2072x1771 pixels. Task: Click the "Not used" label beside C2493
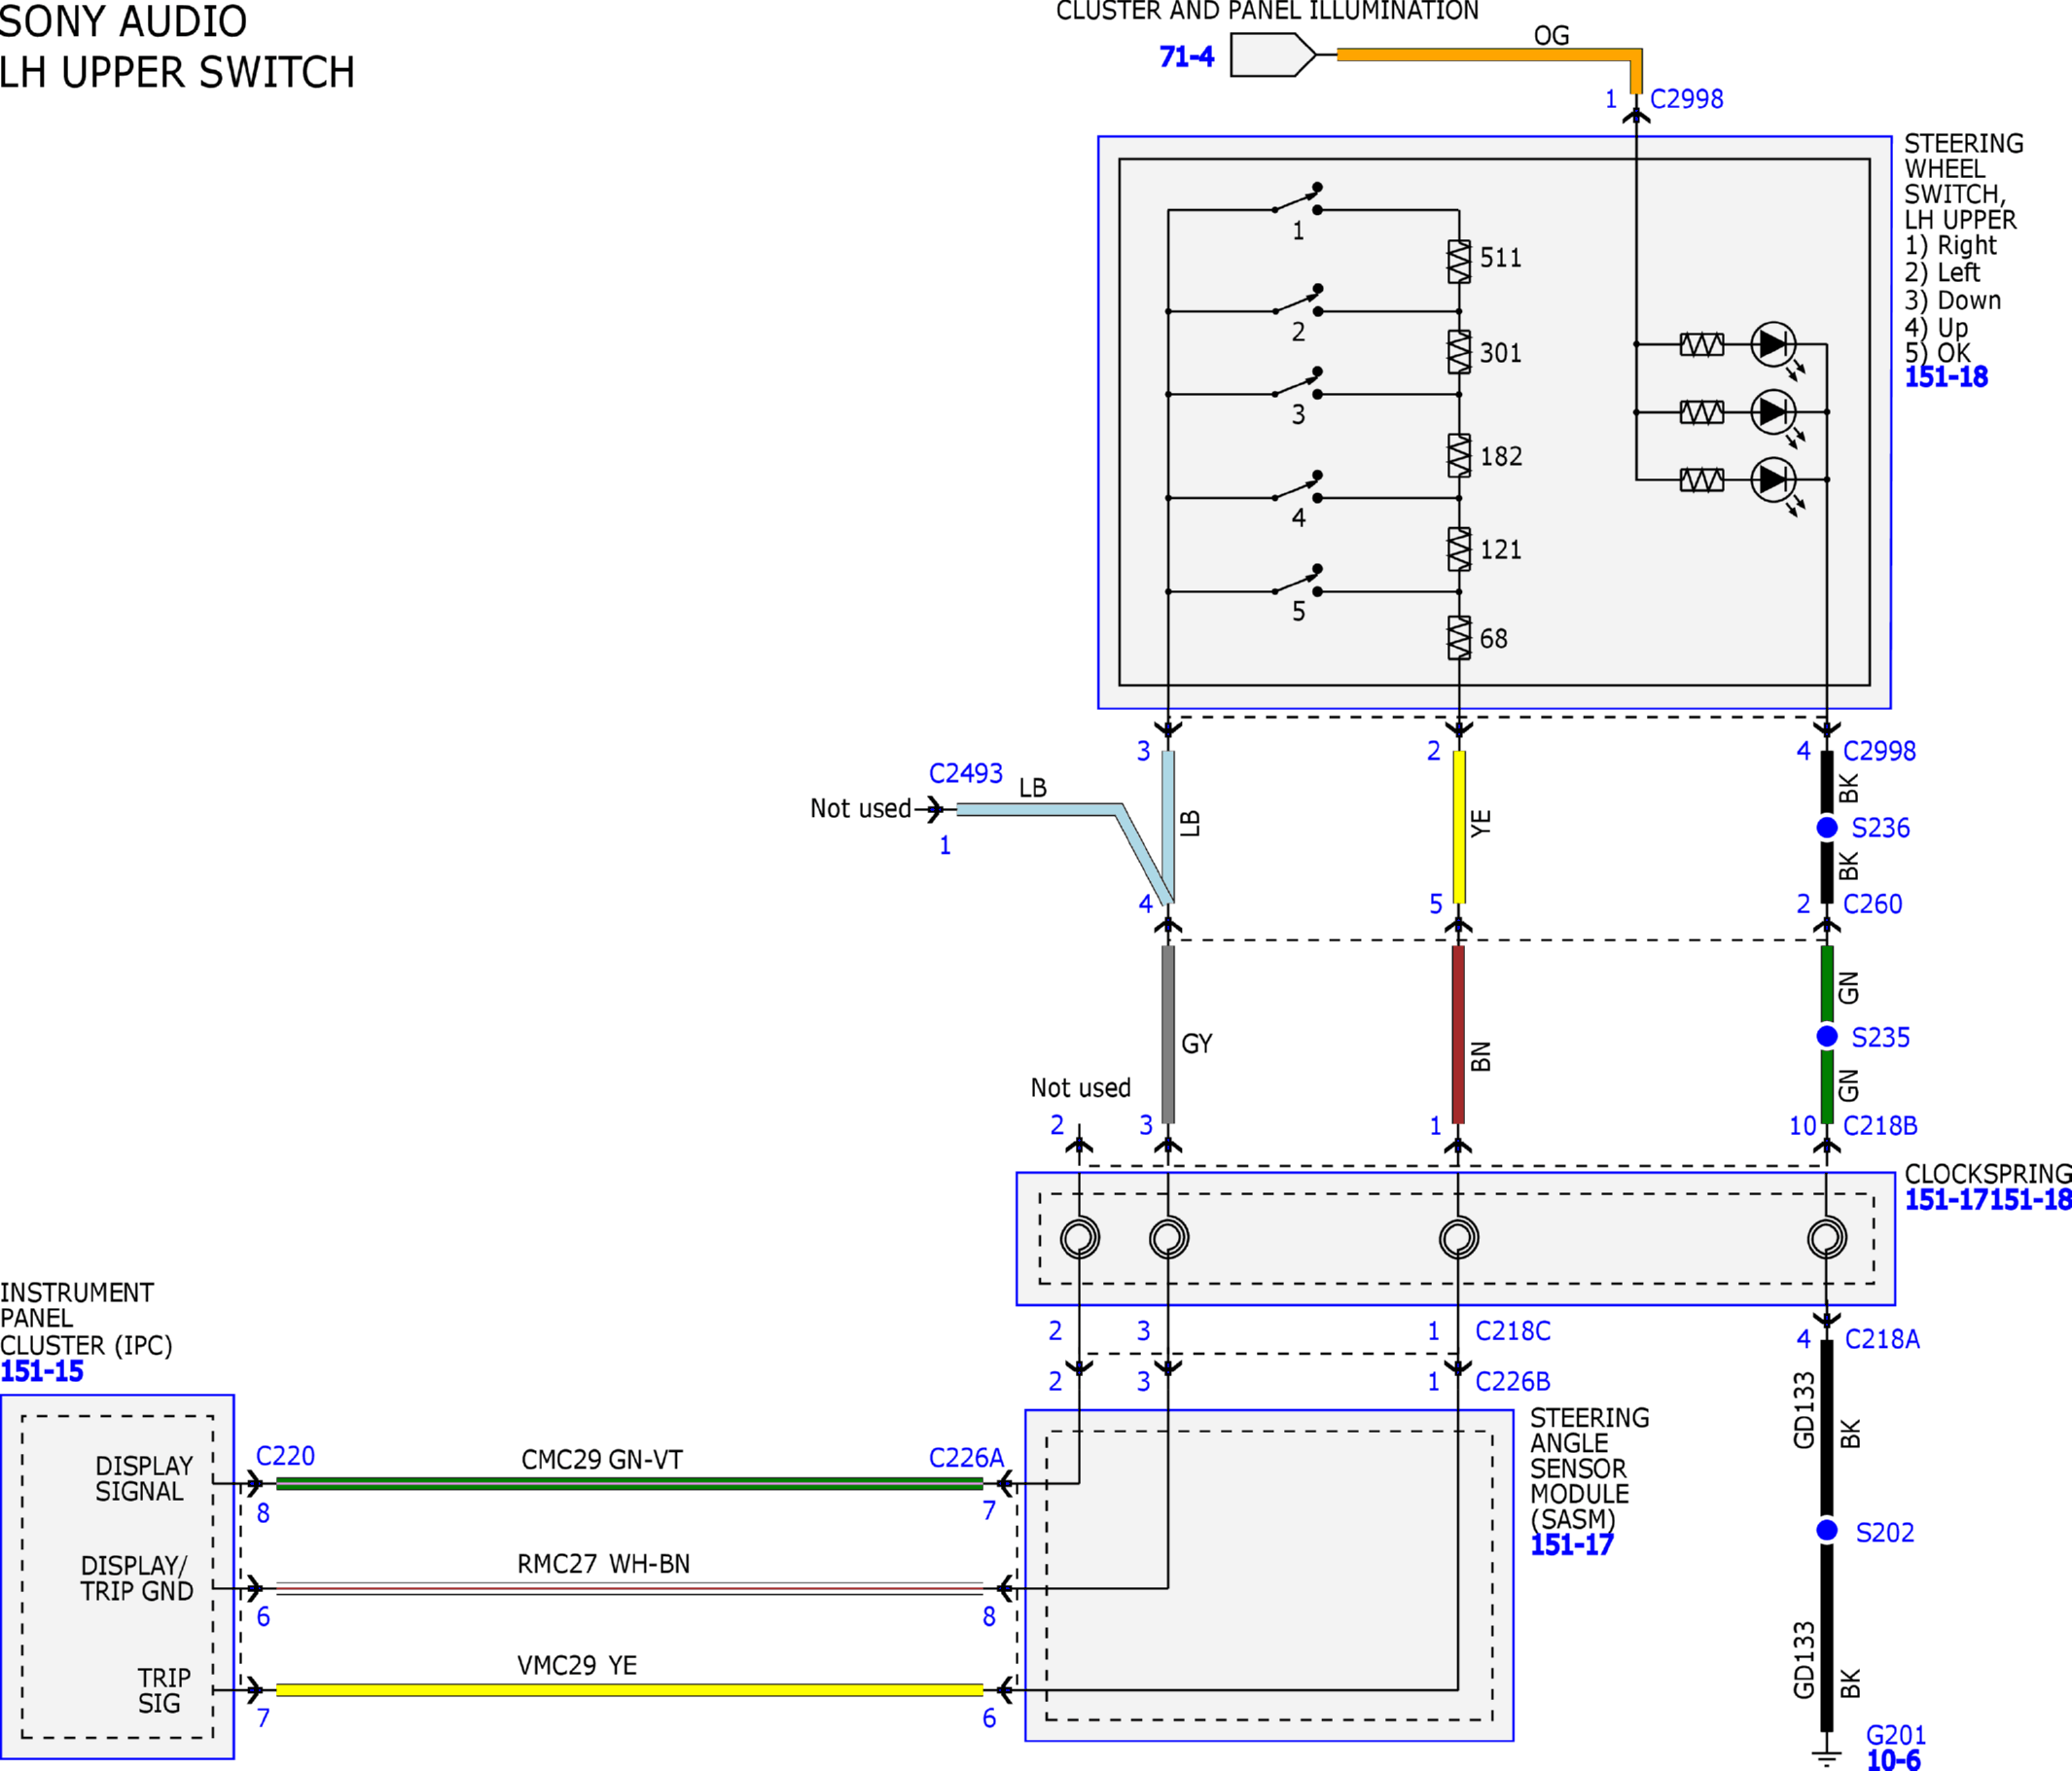click(x=860, y=808)
